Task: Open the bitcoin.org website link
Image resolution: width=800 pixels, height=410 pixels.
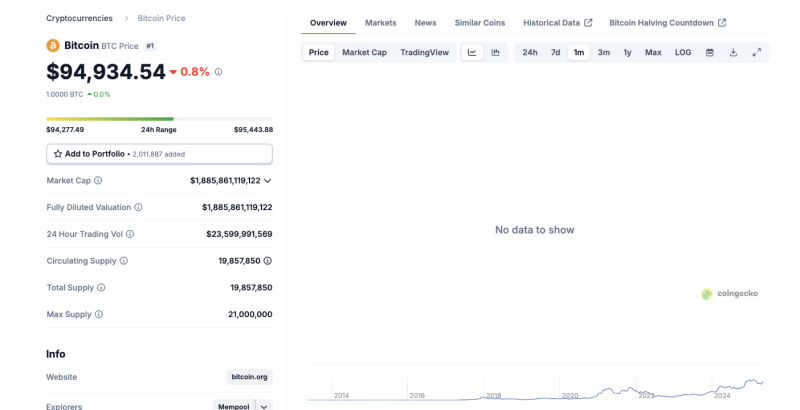Action: click(x=249, y=377)
